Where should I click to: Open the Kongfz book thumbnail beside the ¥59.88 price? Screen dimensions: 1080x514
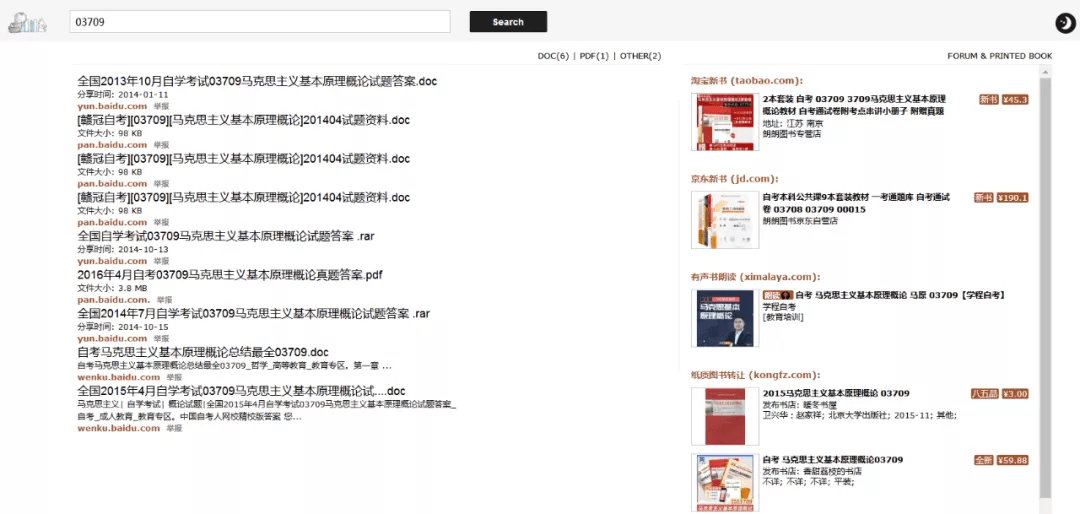point(725,482)
